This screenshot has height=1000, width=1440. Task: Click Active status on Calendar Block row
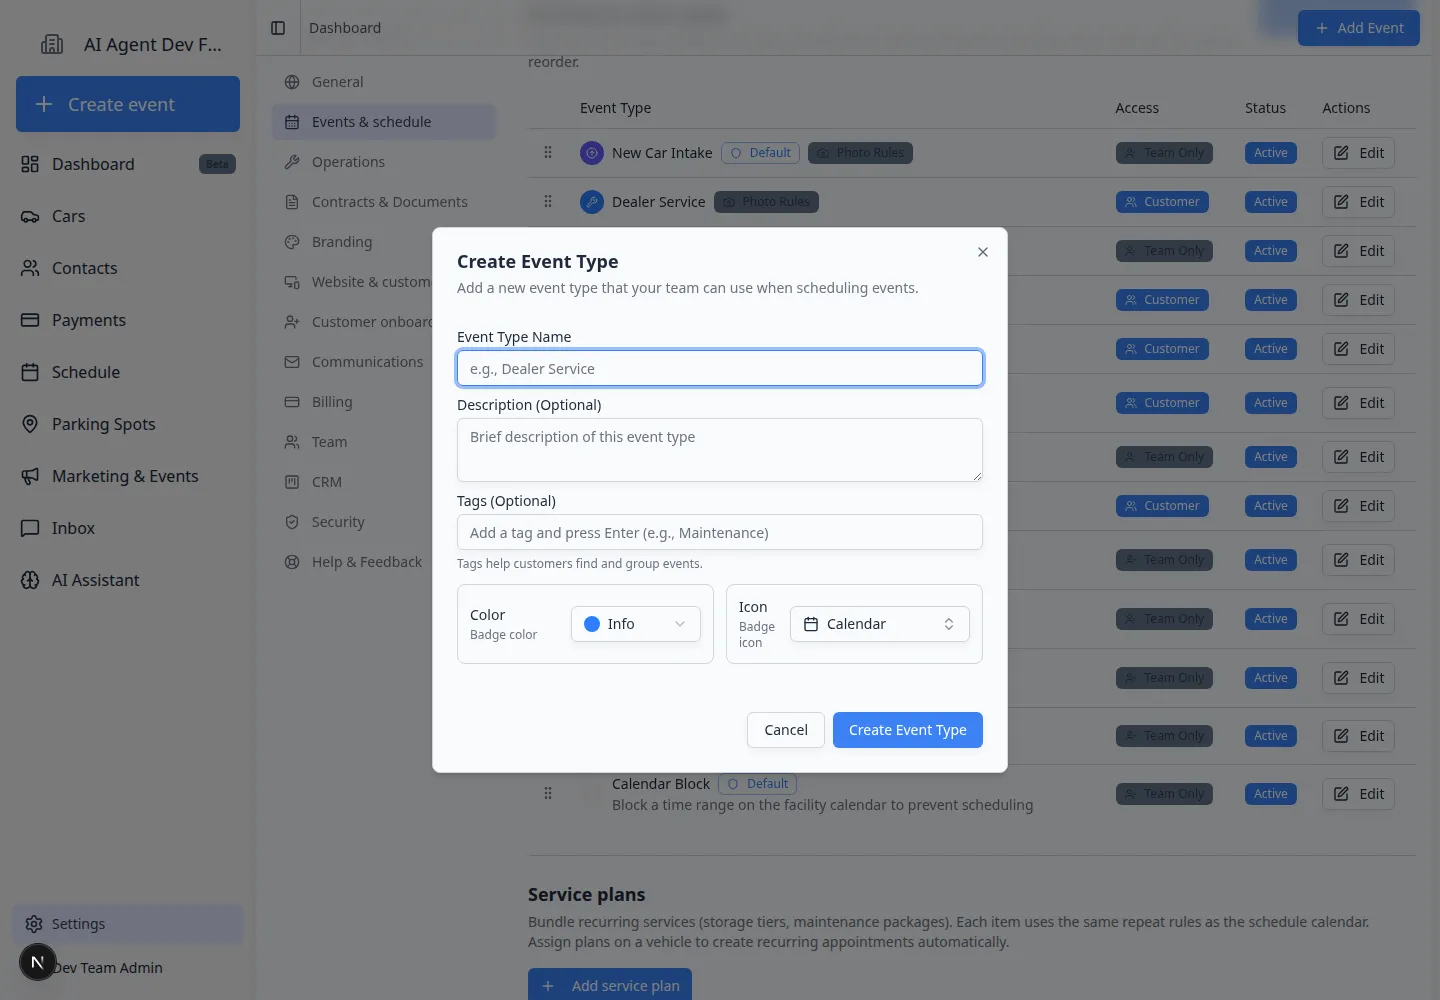tap(1271, 794)
